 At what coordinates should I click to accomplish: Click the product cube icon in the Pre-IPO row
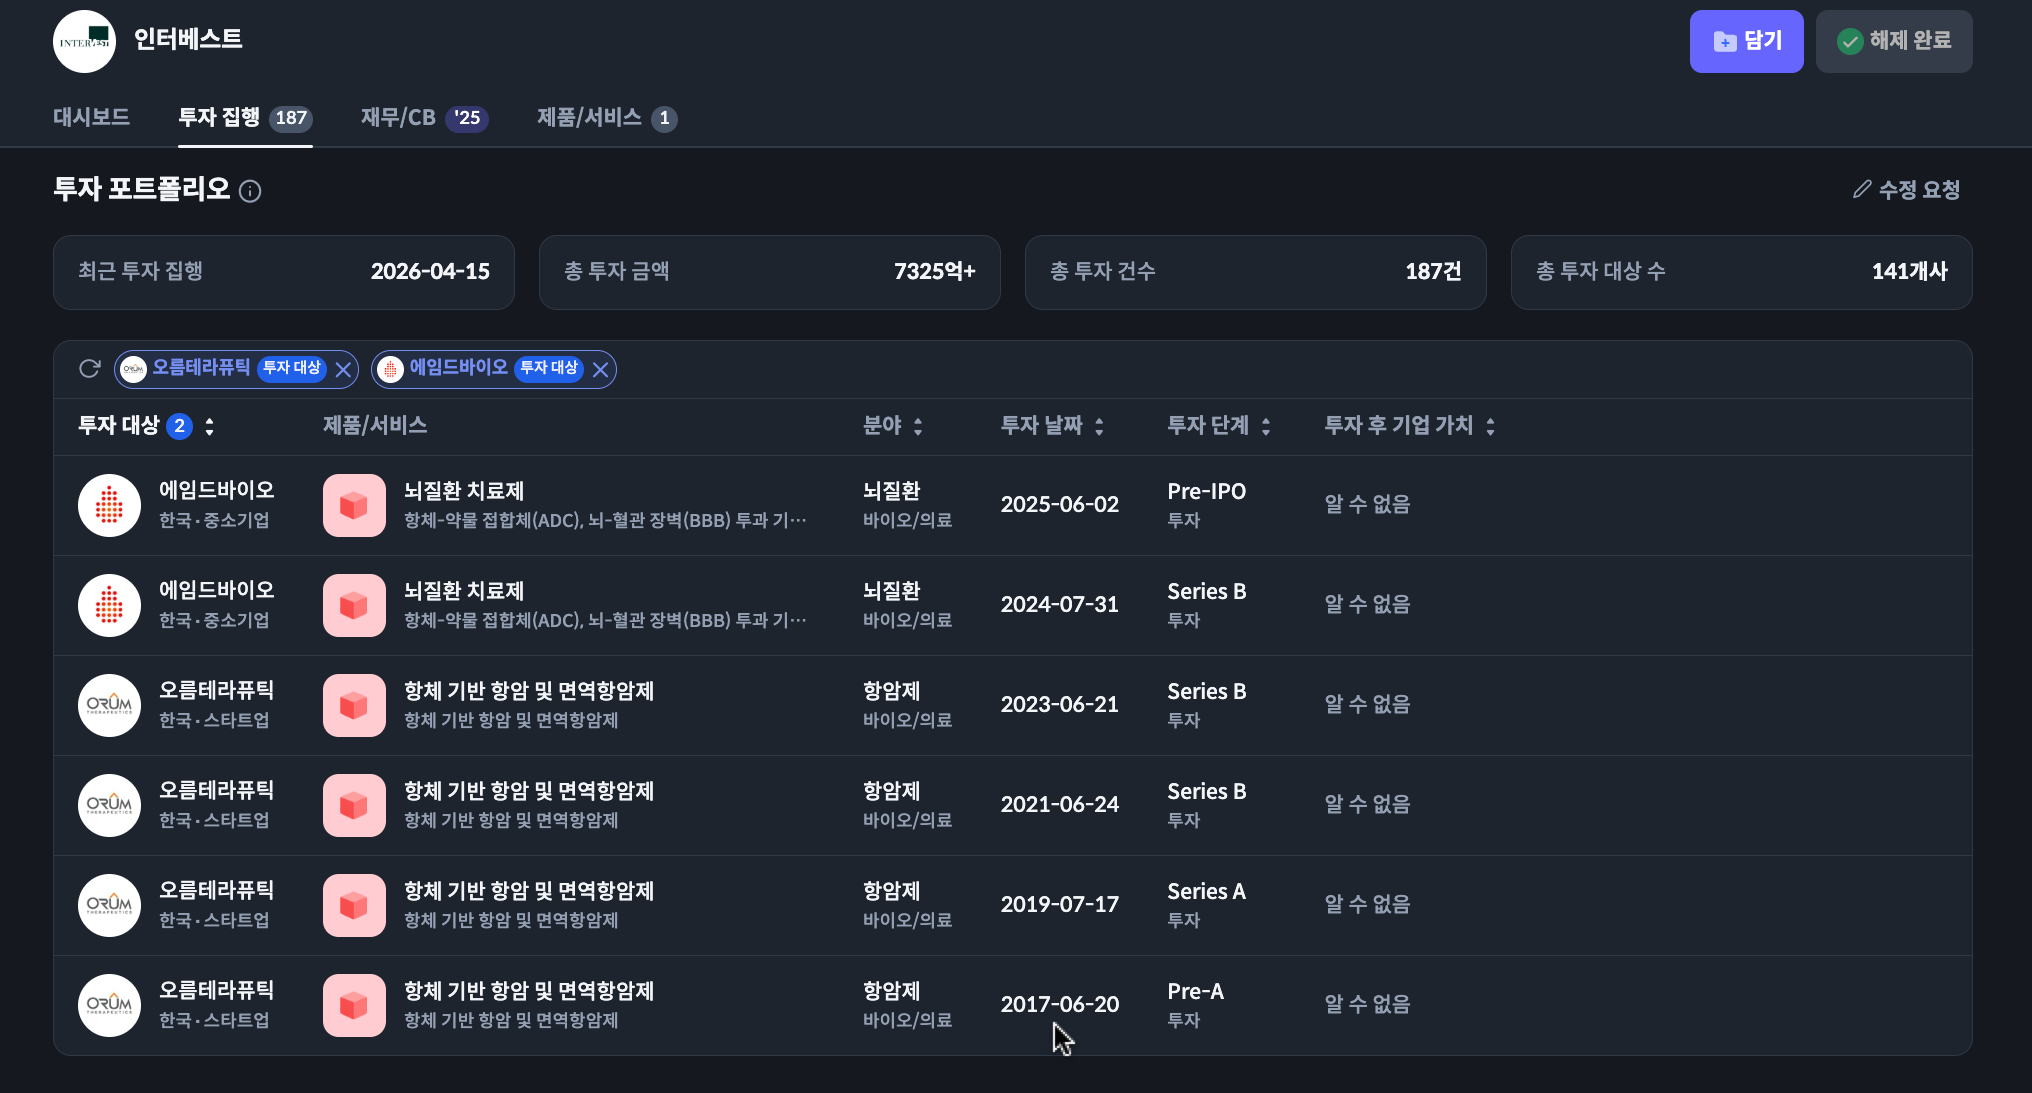tap(354, 505)
